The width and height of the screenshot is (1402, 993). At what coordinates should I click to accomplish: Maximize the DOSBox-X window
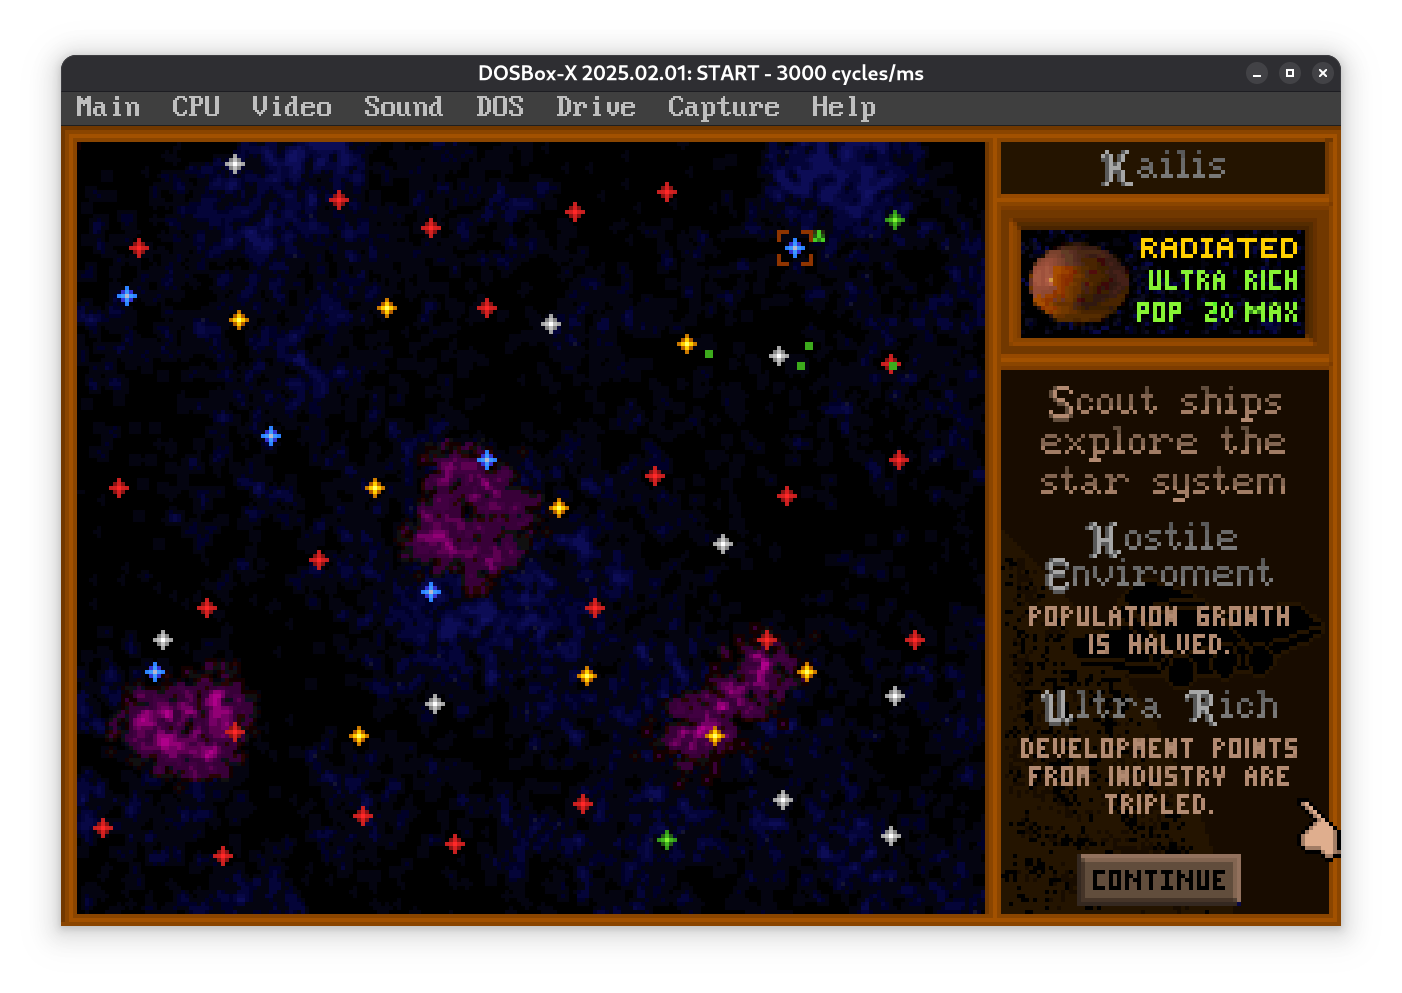point(1290,73)
